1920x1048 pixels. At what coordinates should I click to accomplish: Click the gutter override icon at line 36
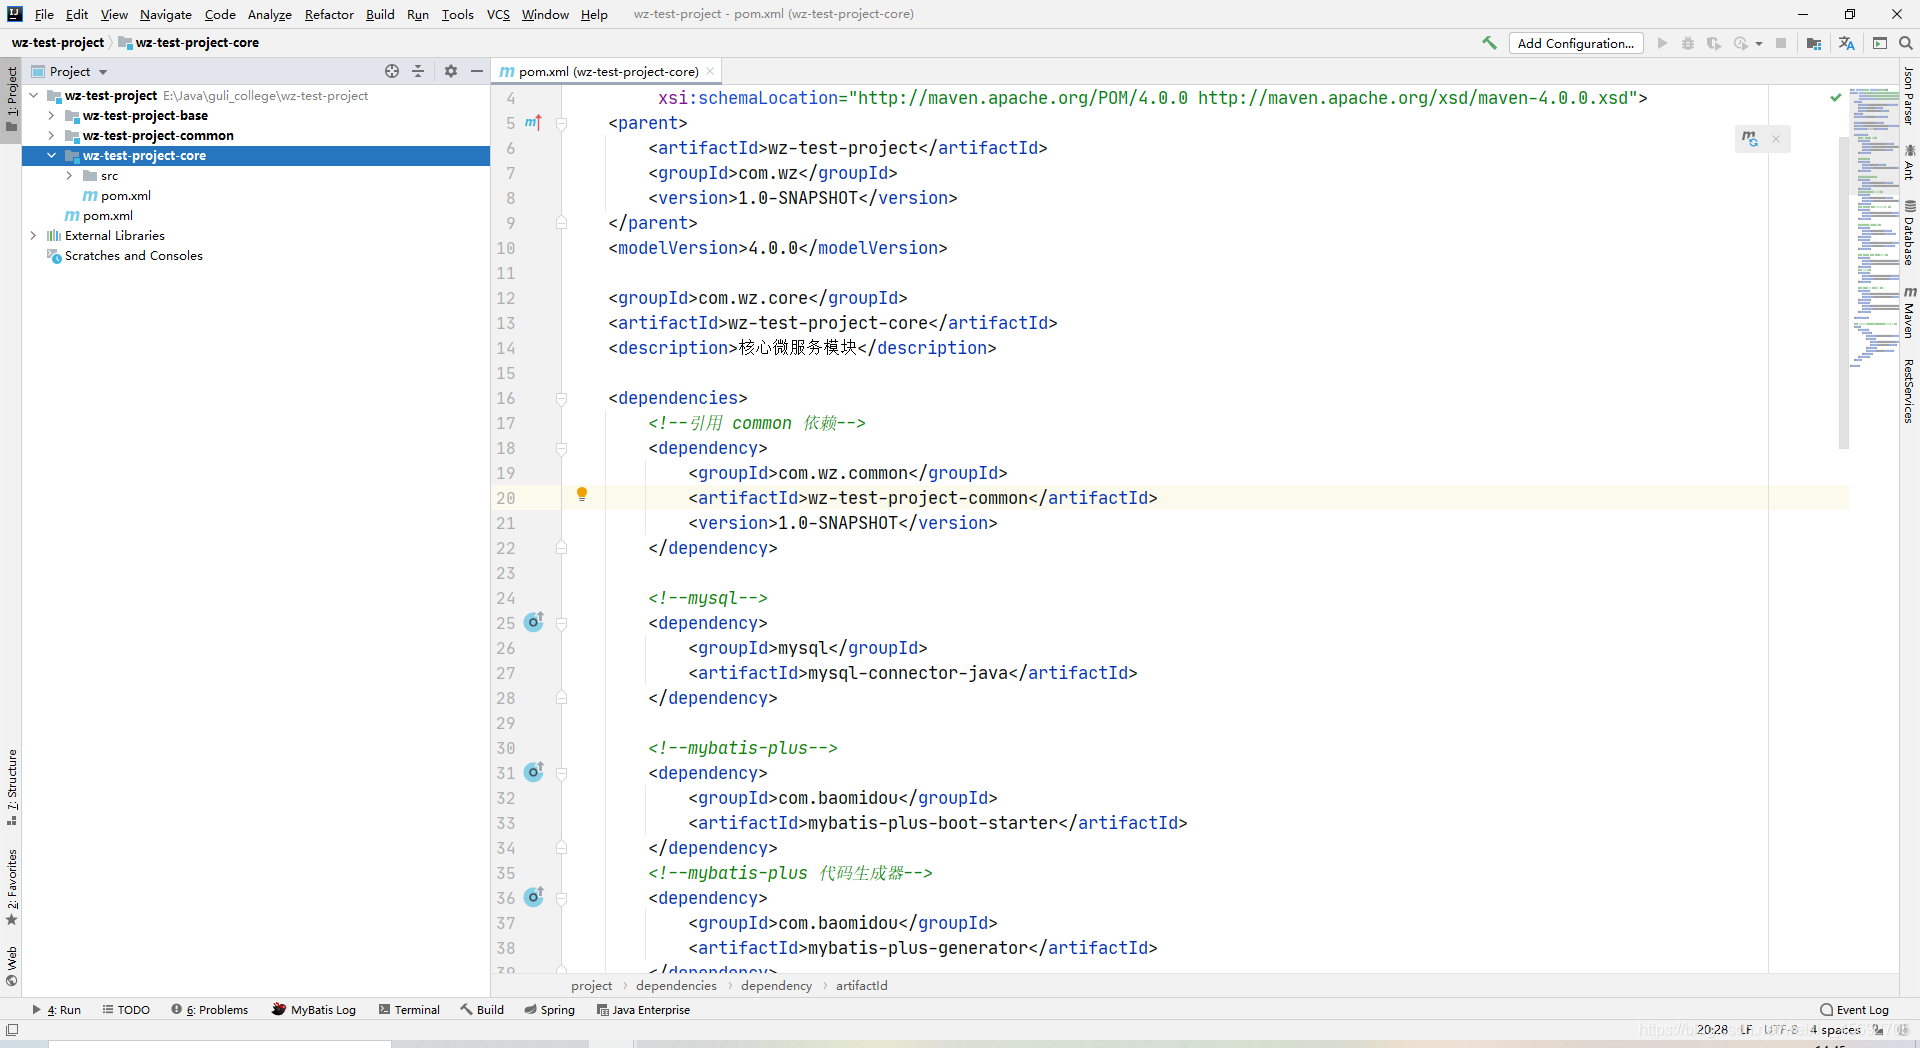534,897
